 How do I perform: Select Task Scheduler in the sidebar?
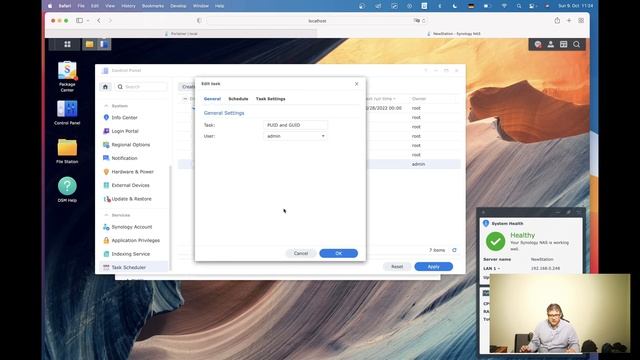pos(133,267)
